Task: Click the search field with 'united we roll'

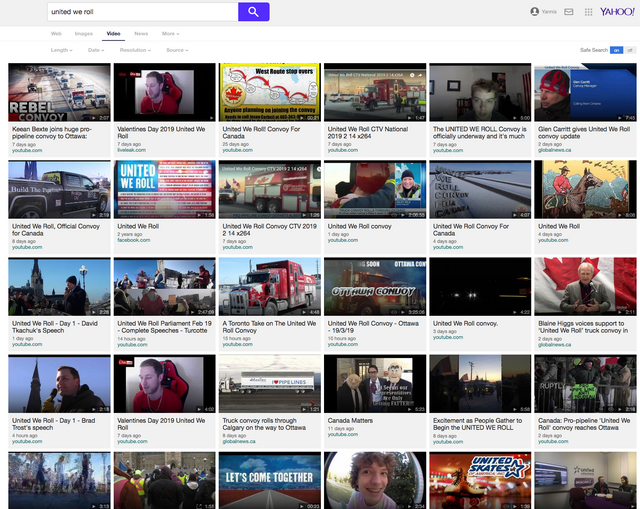Action: pos(142,12)
